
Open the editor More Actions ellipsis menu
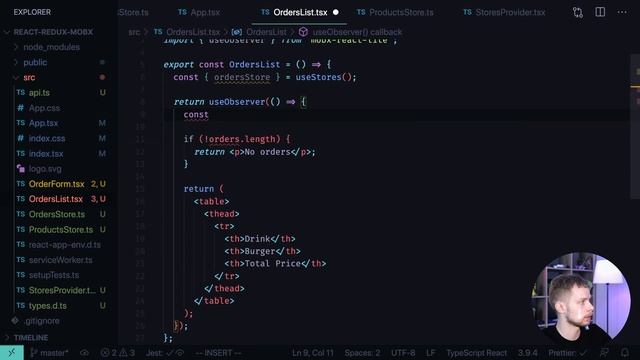tap(622, 12)
